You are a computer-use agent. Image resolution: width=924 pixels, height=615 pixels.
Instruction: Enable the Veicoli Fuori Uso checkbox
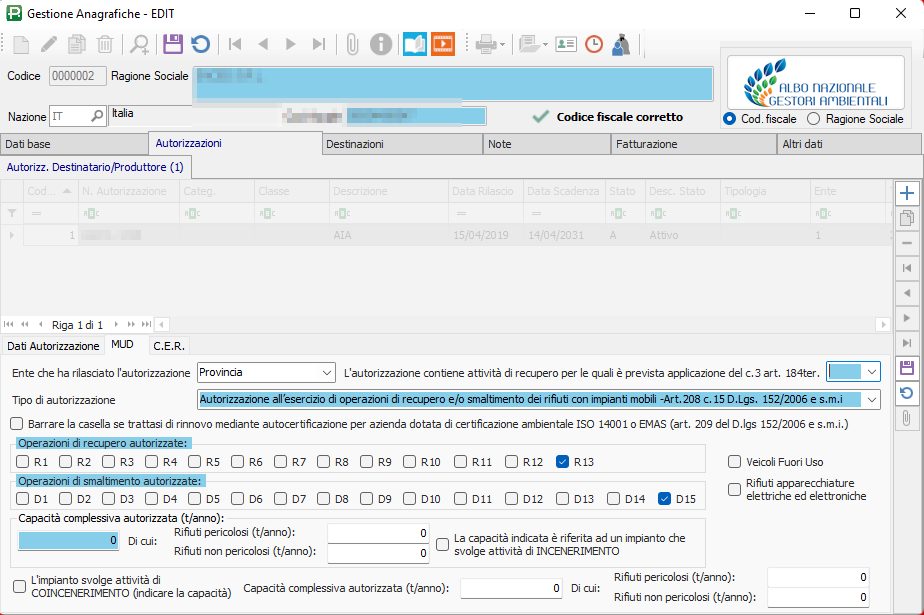pyautogui.click(x=736, y=462)
